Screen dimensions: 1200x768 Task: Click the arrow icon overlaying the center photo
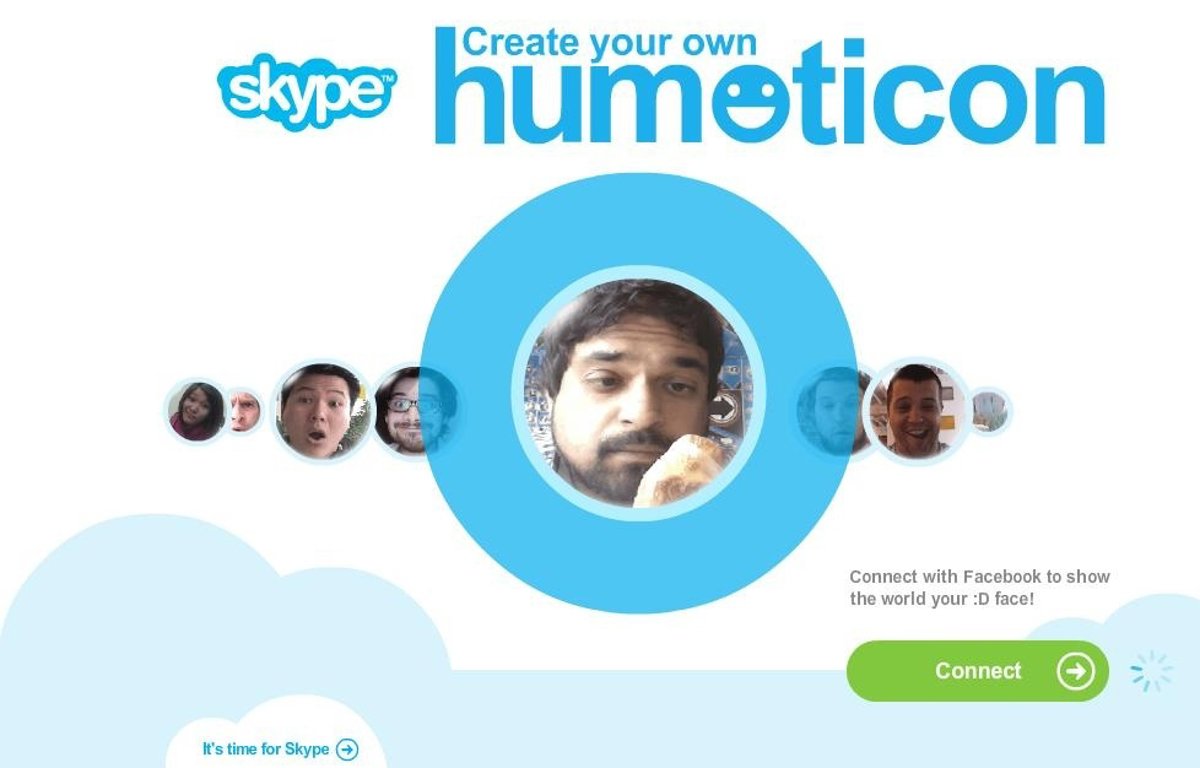(x=722, y=407)
